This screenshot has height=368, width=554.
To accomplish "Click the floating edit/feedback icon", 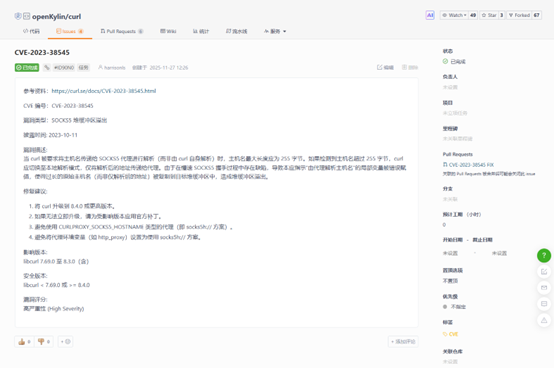I will (x=544, y=271).
